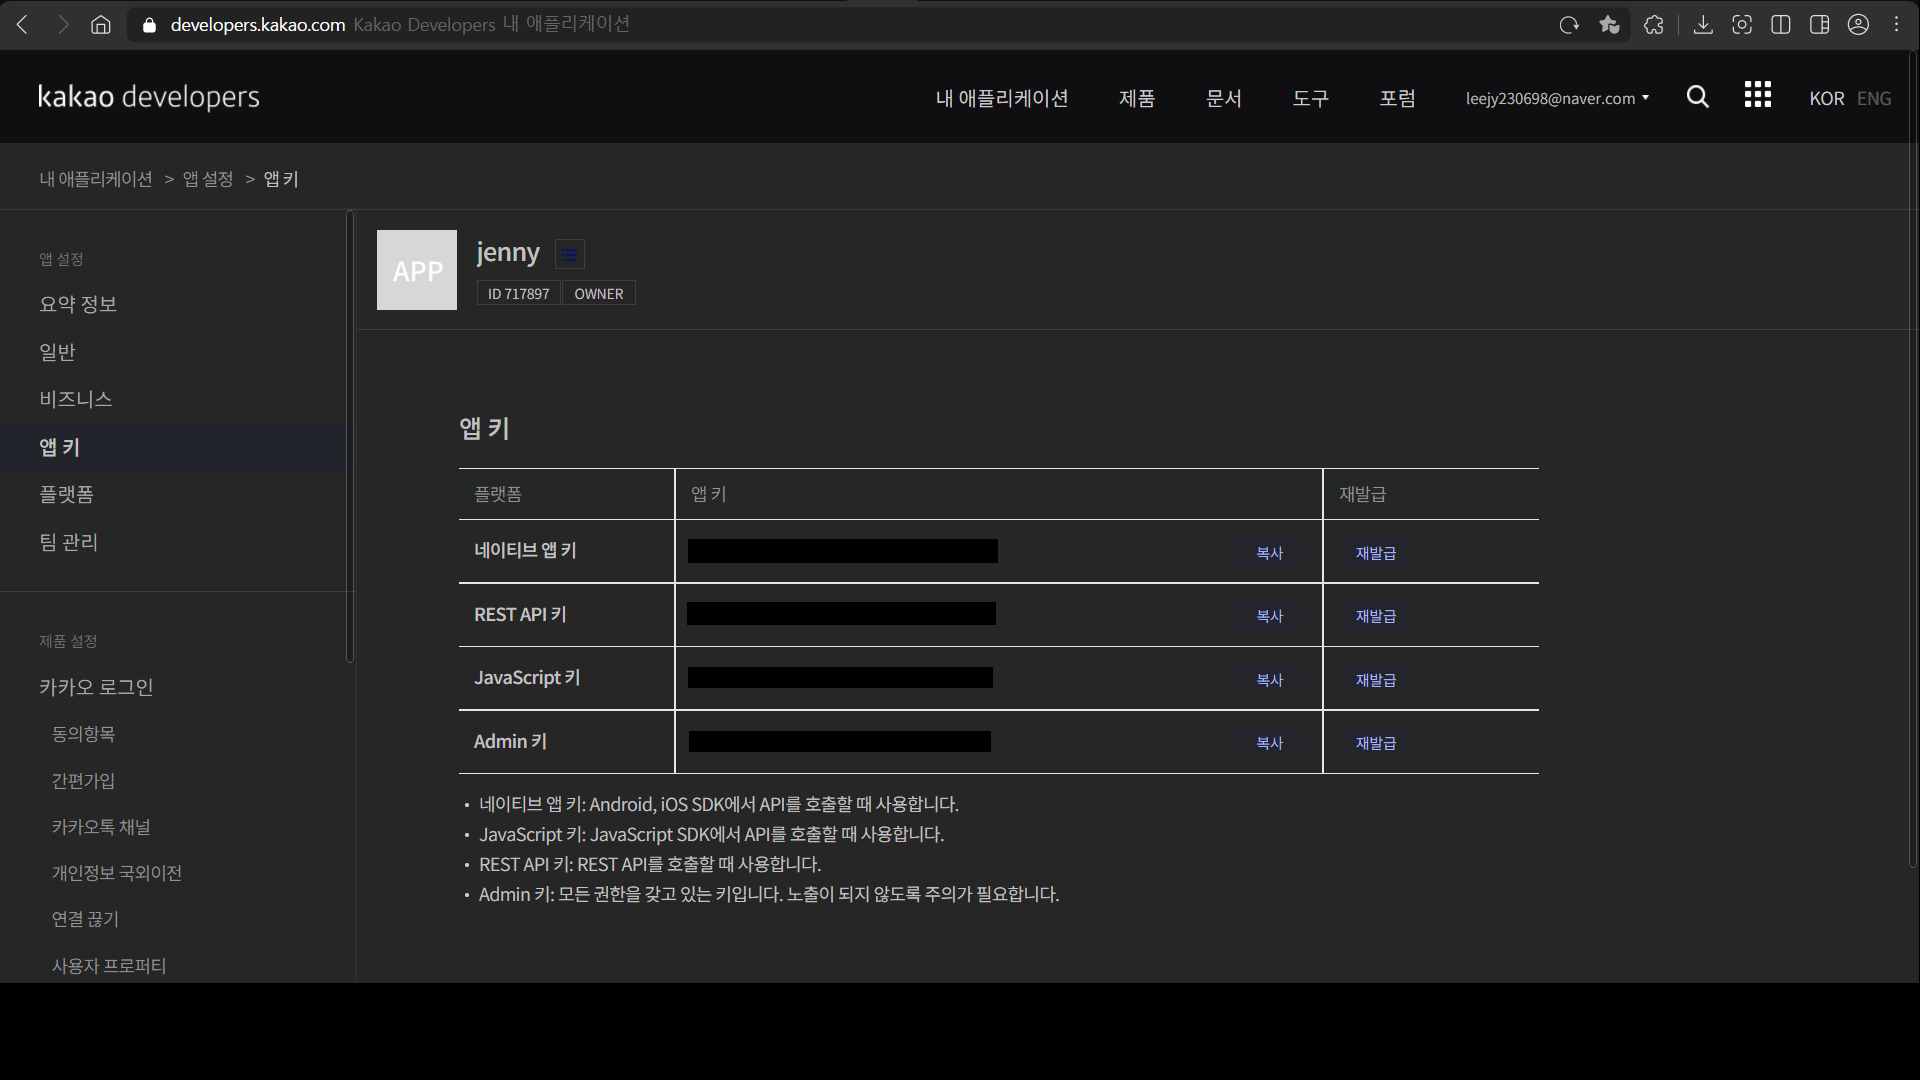The width and height of the screenshot is (1920, 1080).
Task: Open the browser extensions puzzle icon
Action: [1654, 25]
